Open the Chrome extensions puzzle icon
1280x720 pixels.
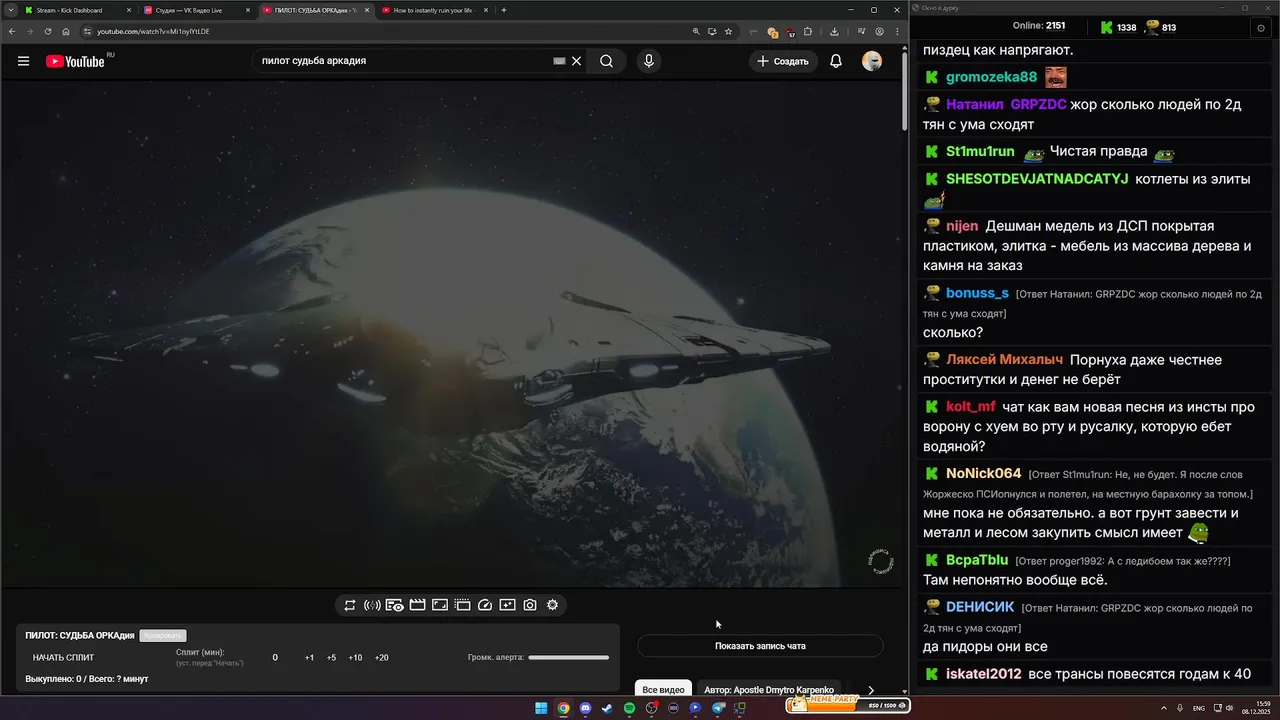[x=808, y=31]
